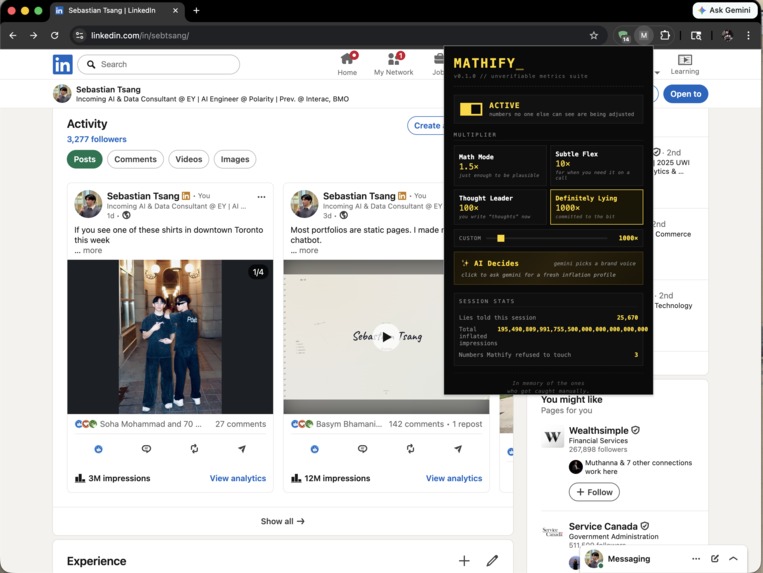The height and width of the screenshot is (573, 763).
Task: Open the Home feed icon
Action: click(x=347, y=64)
